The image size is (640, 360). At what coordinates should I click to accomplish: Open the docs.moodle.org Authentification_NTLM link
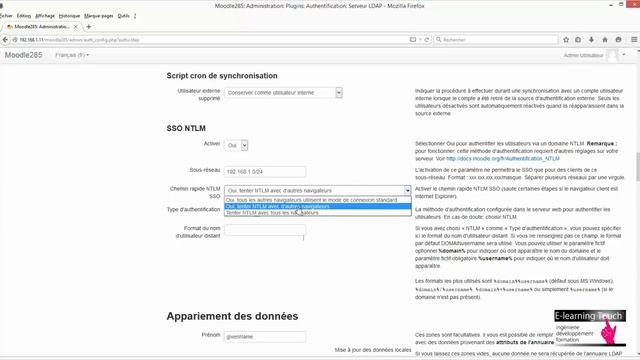tap(503, 159)
